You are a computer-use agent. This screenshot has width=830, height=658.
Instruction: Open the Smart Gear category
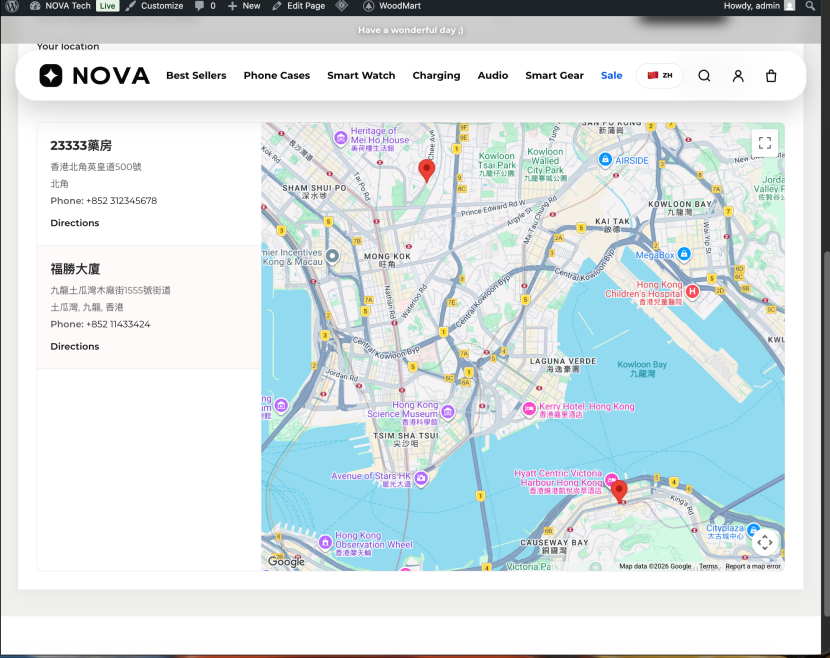click(554, 76)
